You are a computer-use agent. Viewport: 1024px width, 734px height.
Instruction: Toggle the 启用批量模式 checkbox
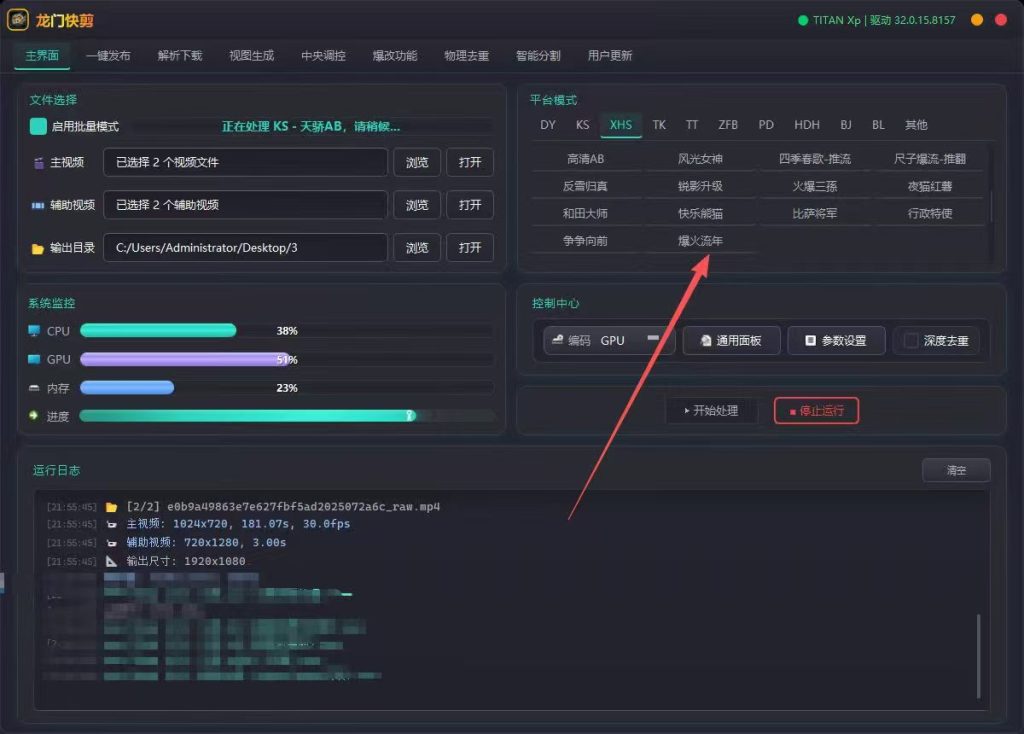39,126
